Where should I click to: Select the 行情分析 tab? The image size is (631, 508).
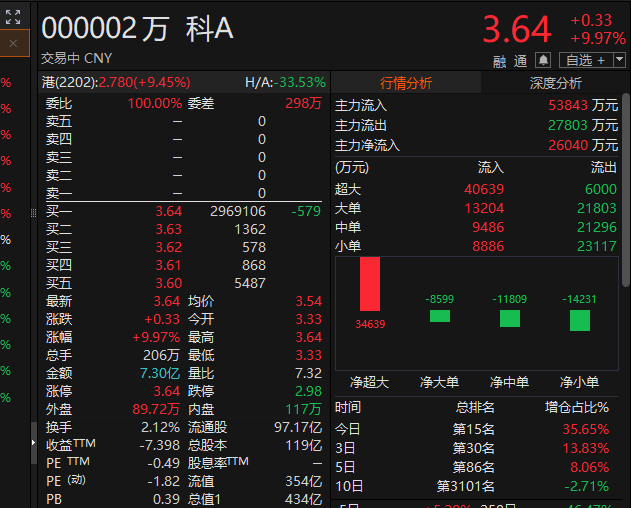click(x=406, y=83)
